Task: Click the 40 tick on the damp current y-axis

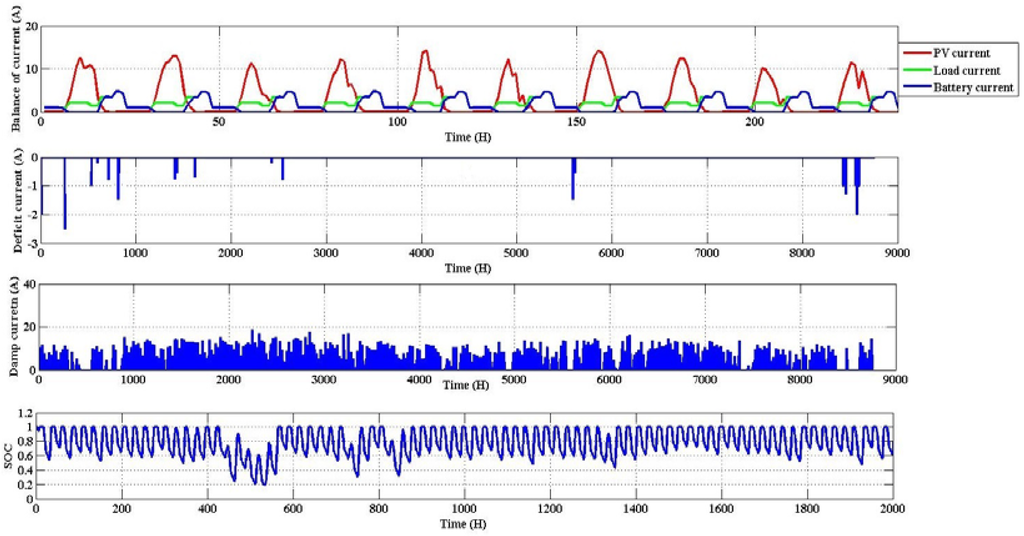Action: coord(27,285)
